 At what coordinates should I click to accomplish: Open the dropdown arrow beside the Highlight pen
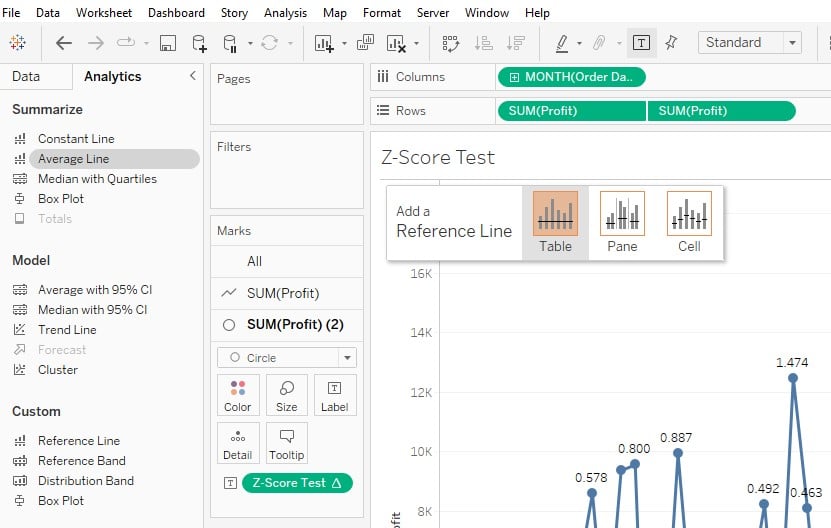point(579,43)
